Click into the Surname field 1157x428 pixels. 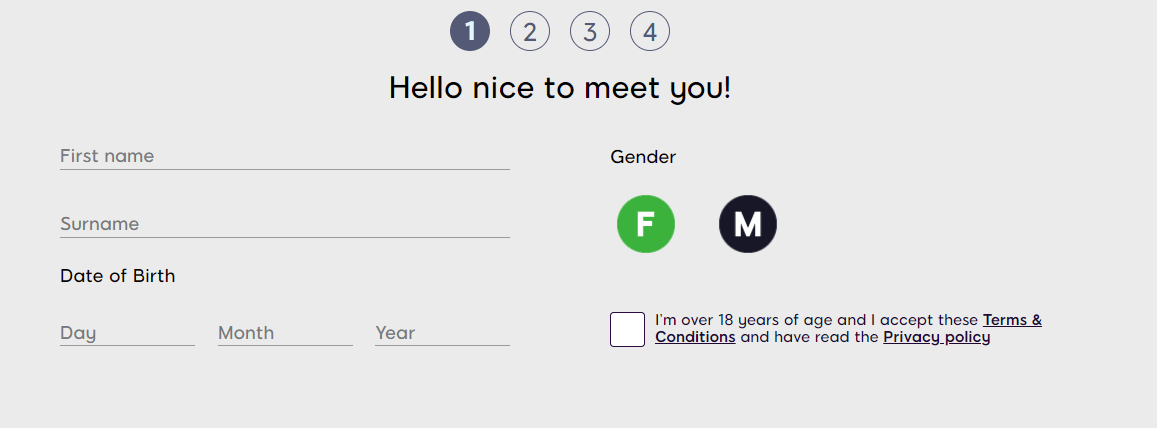click(284, 224)
